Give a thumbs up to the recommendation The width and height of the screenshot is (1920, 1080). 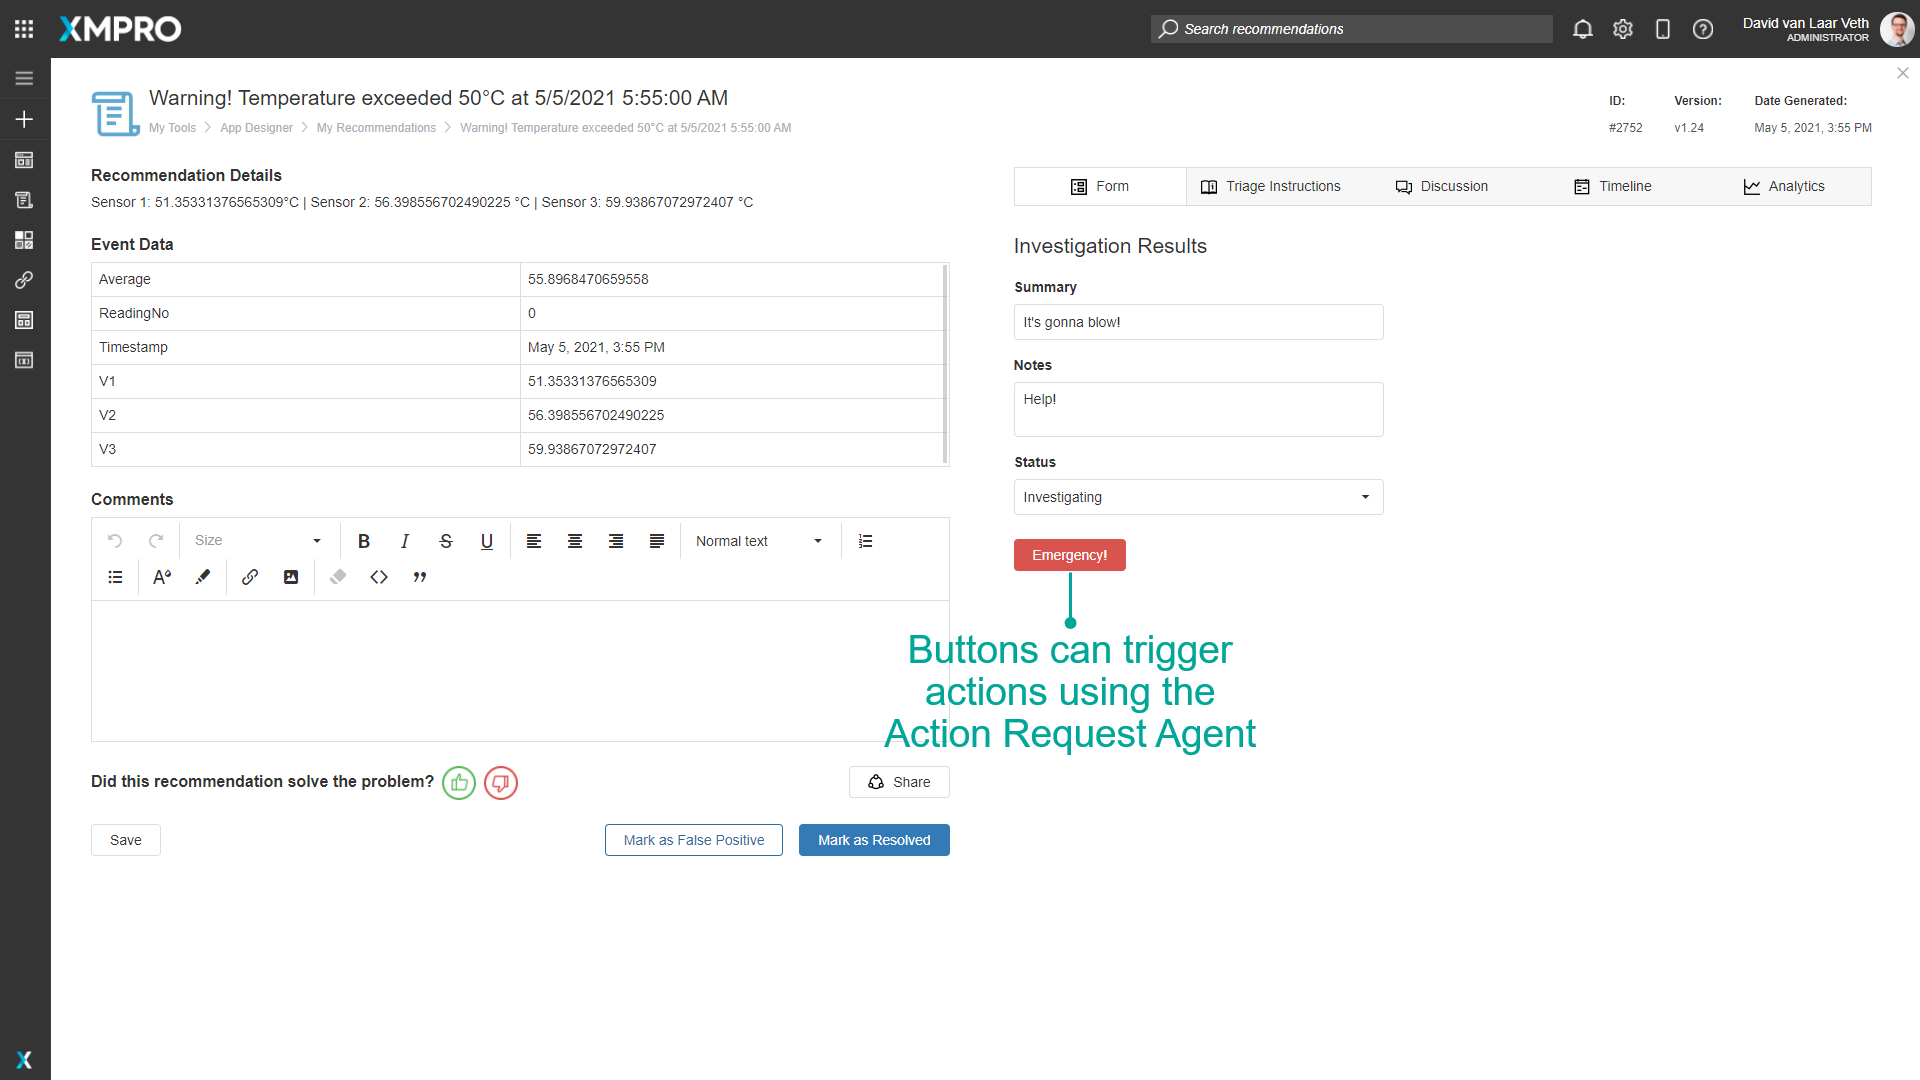[459, 783]
